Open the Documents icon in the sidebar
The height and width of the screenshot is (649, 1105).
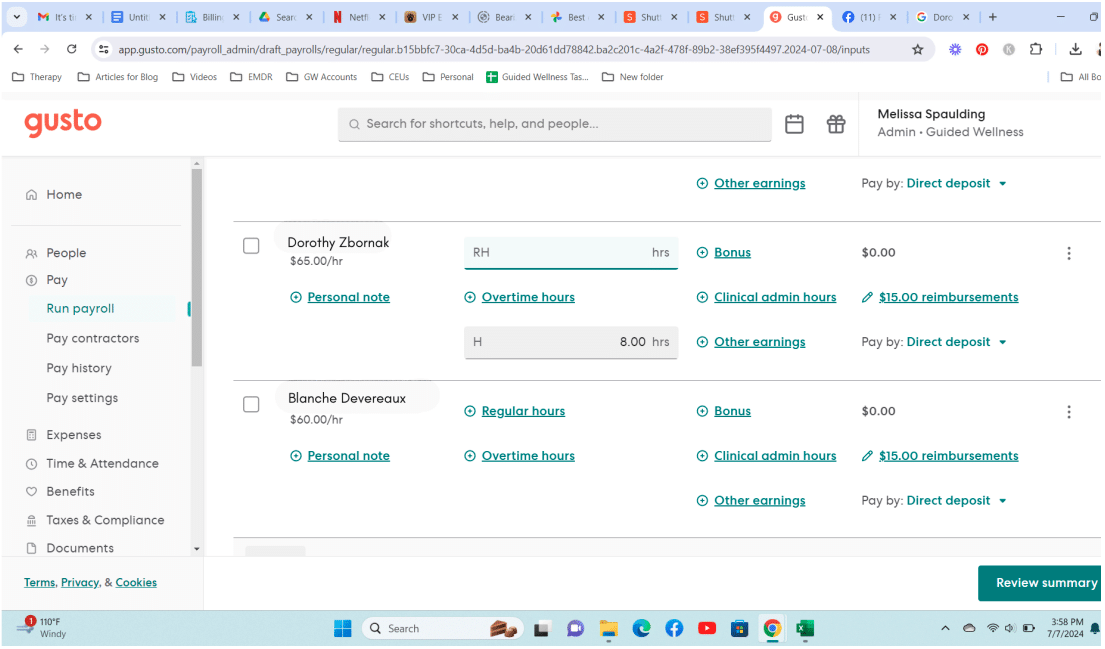tap(34, 547)
